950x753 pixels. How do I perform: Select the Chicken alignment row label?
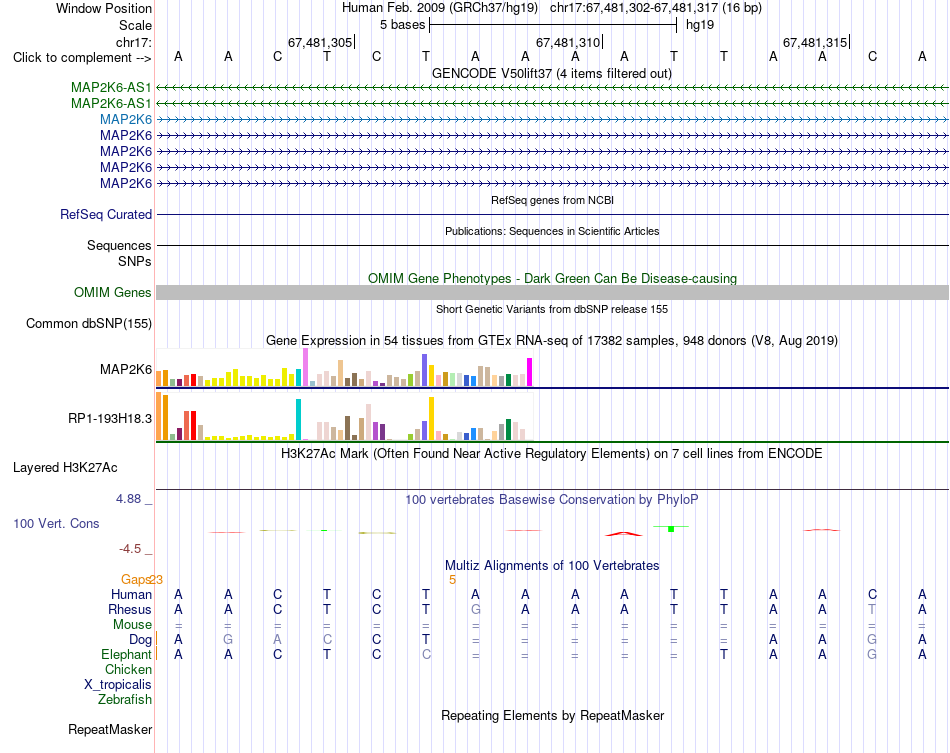pyautogui.click(x=128, y=669)
